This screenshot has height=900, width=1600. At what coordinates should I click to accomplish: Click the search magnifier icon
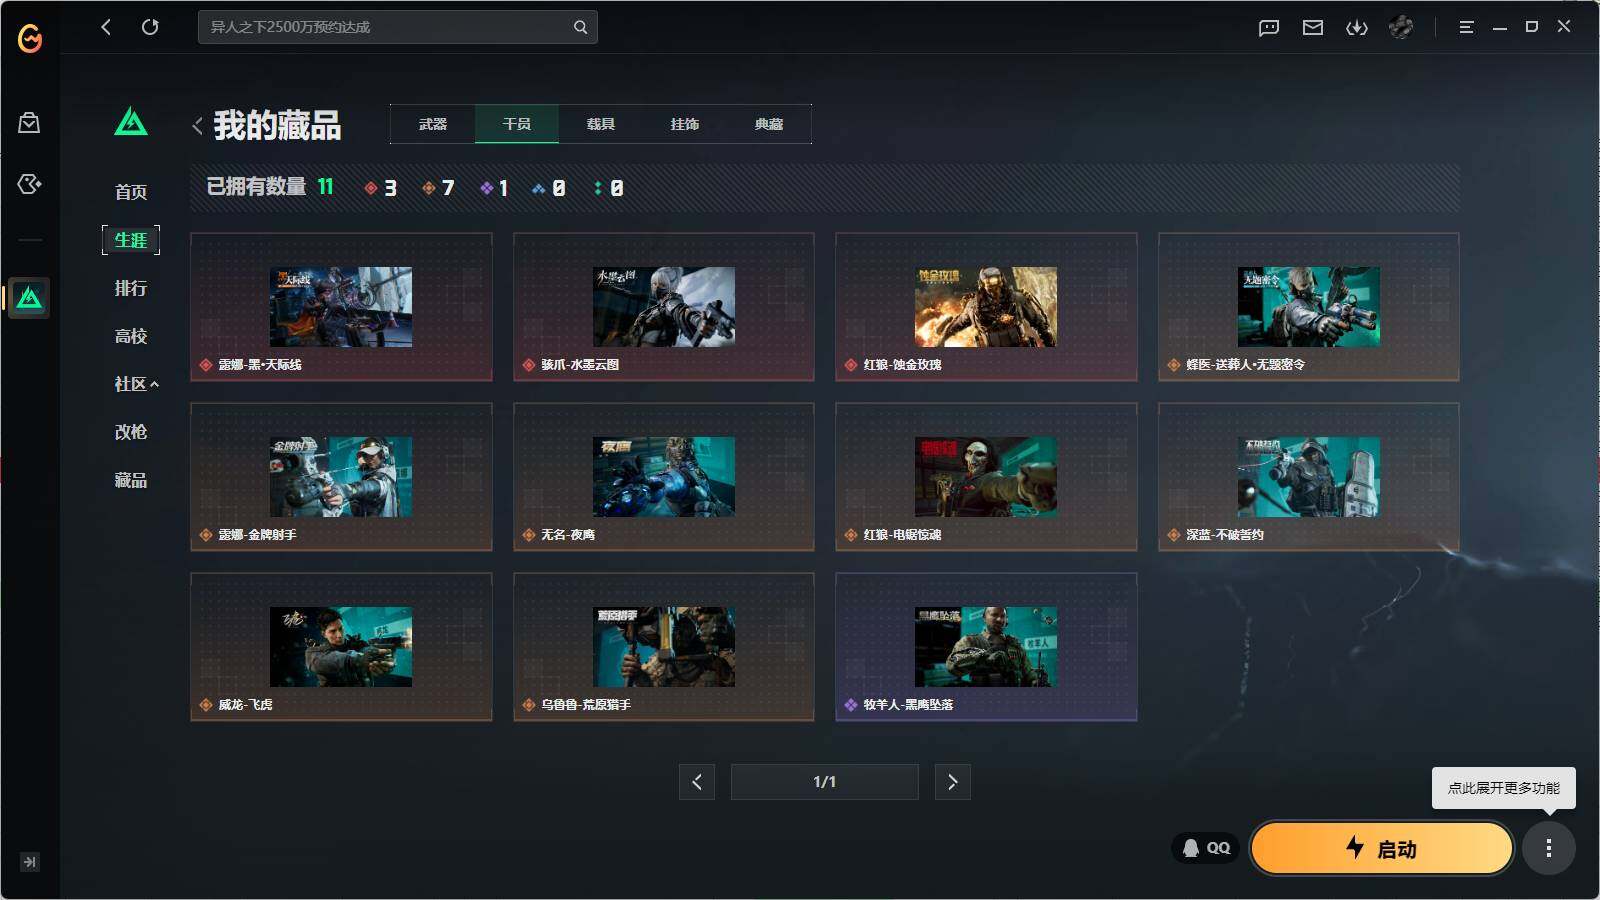point(580,27)
